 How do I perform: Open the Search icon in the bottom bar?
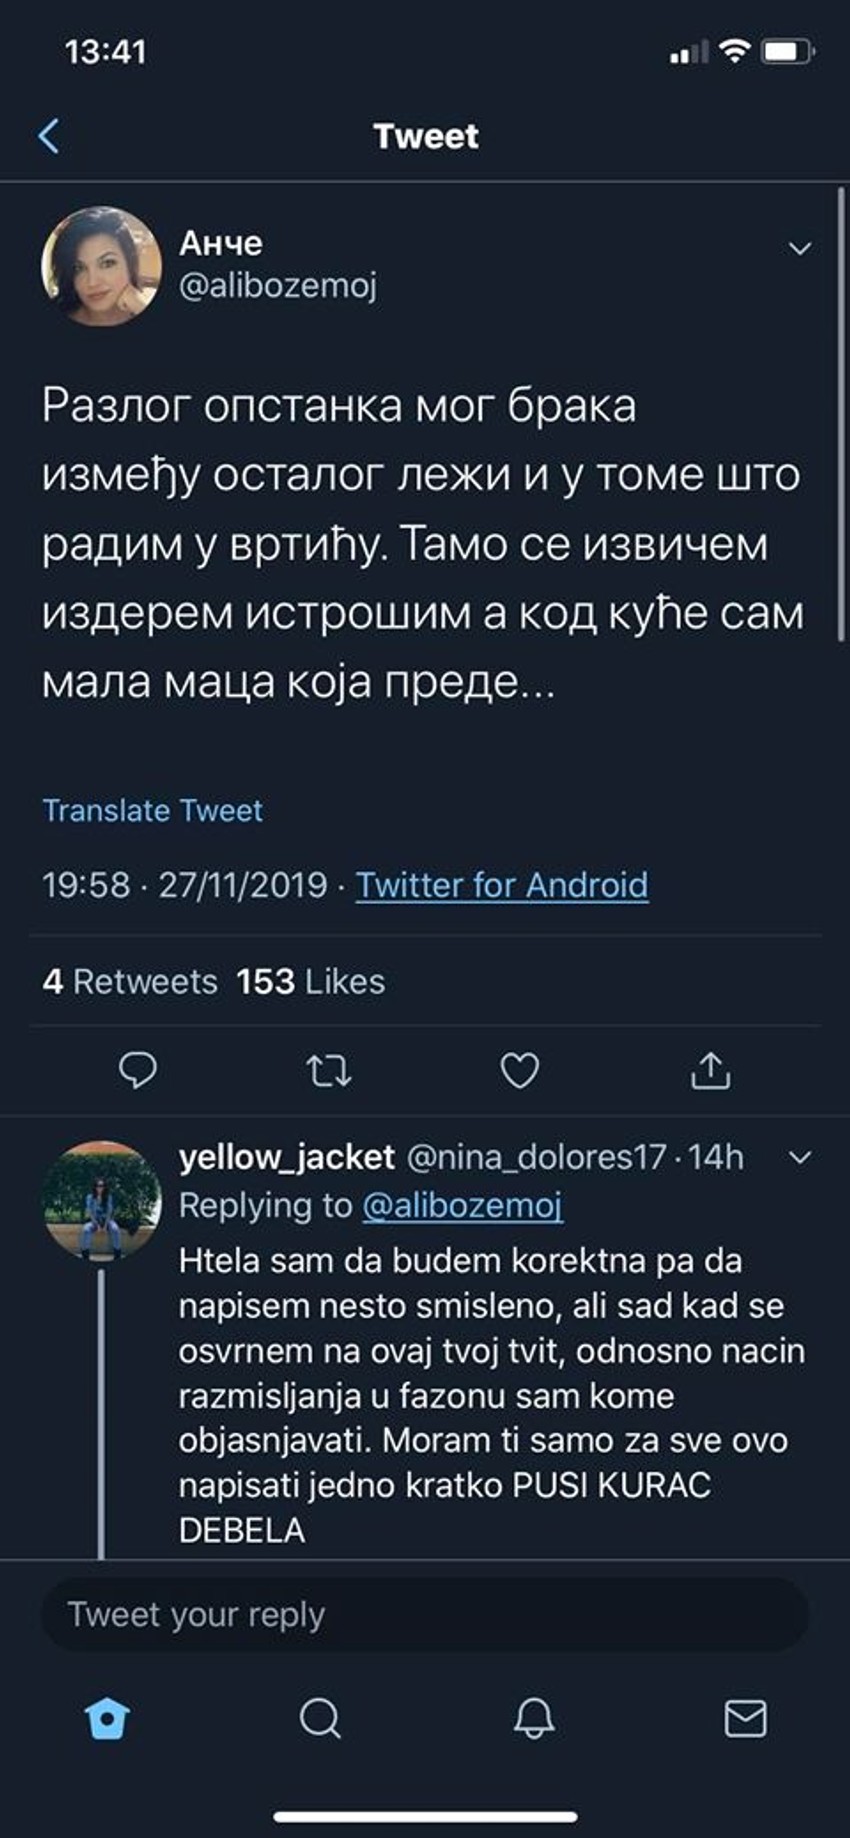coord(320,1717)
